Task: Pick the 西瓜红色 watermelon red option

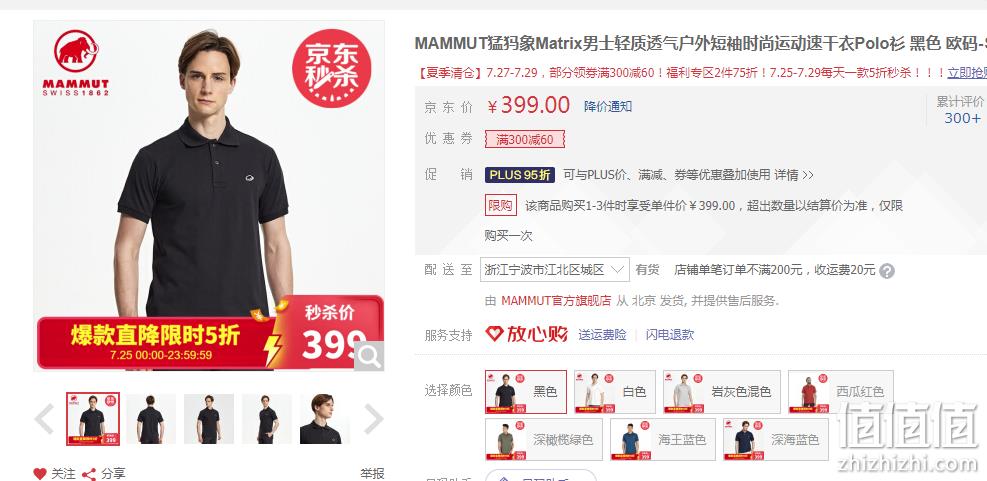Action: click(840, 392)
